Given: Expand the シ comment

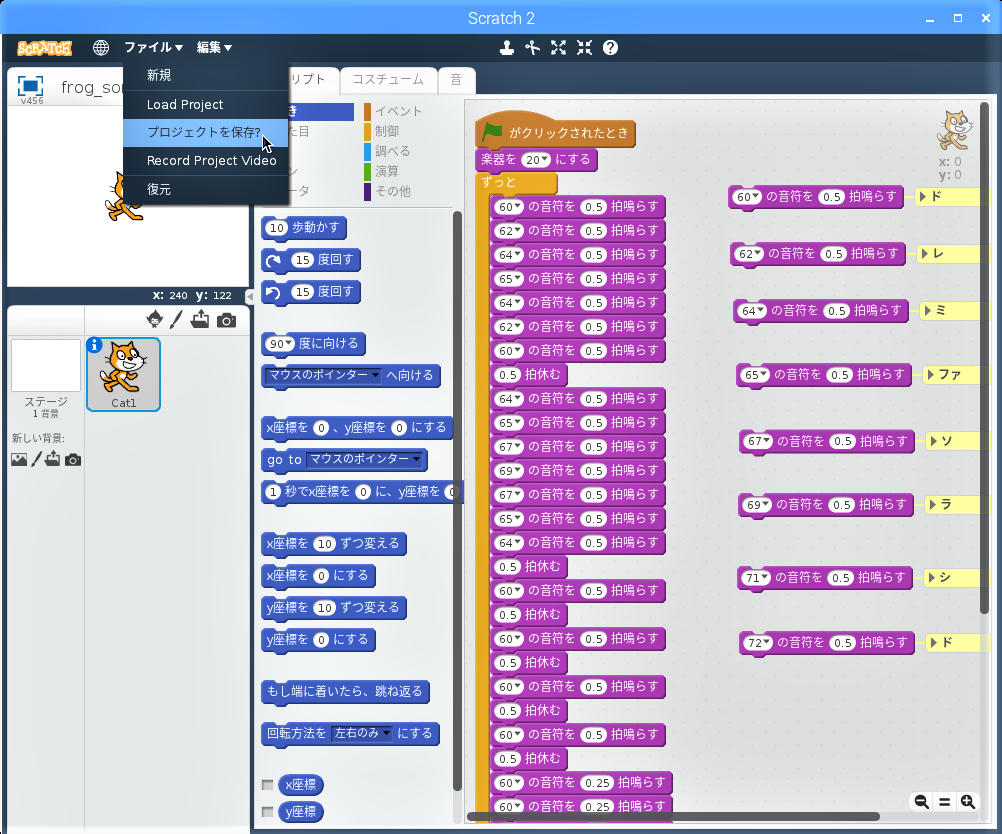Looking at the screenshot, I should pyautogui.click(x=932, y=578).
